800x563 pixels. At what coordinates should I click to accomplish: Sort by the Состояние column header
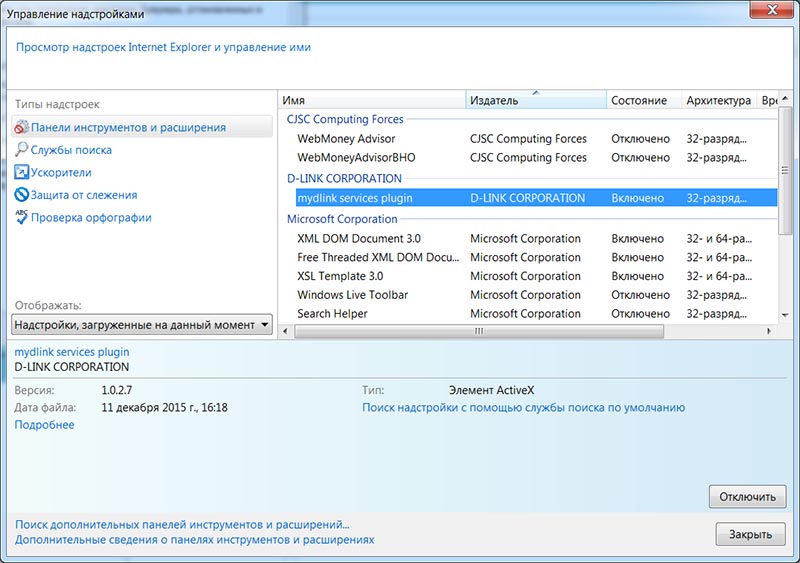pyautogui.click(x=644, y=100)
